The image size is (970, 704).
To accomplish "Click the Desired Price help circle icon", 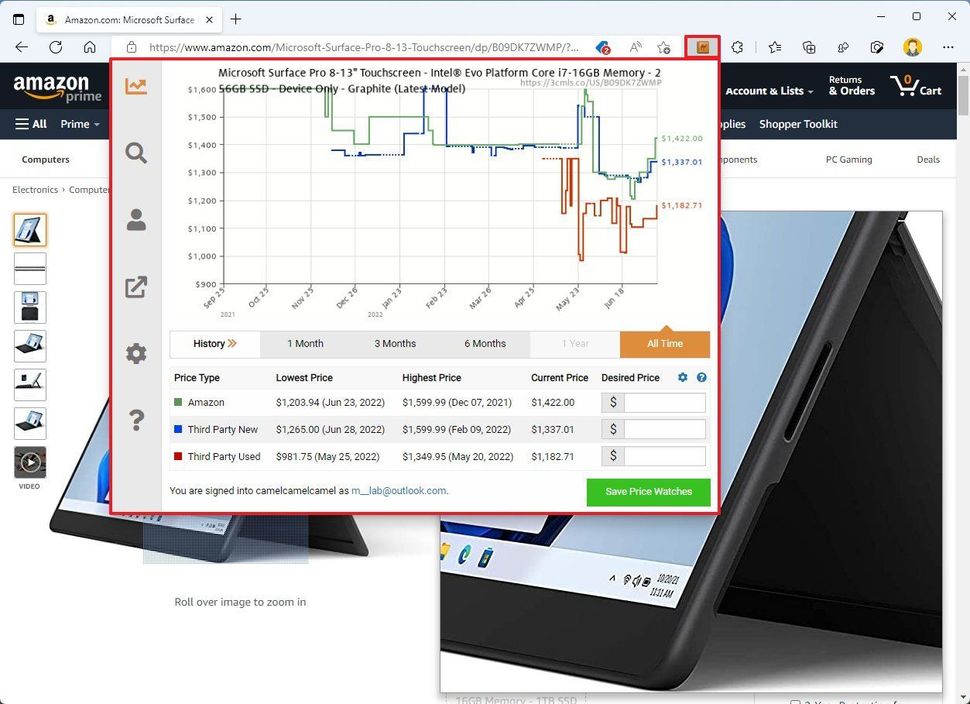I will click(x=700, y=377).
